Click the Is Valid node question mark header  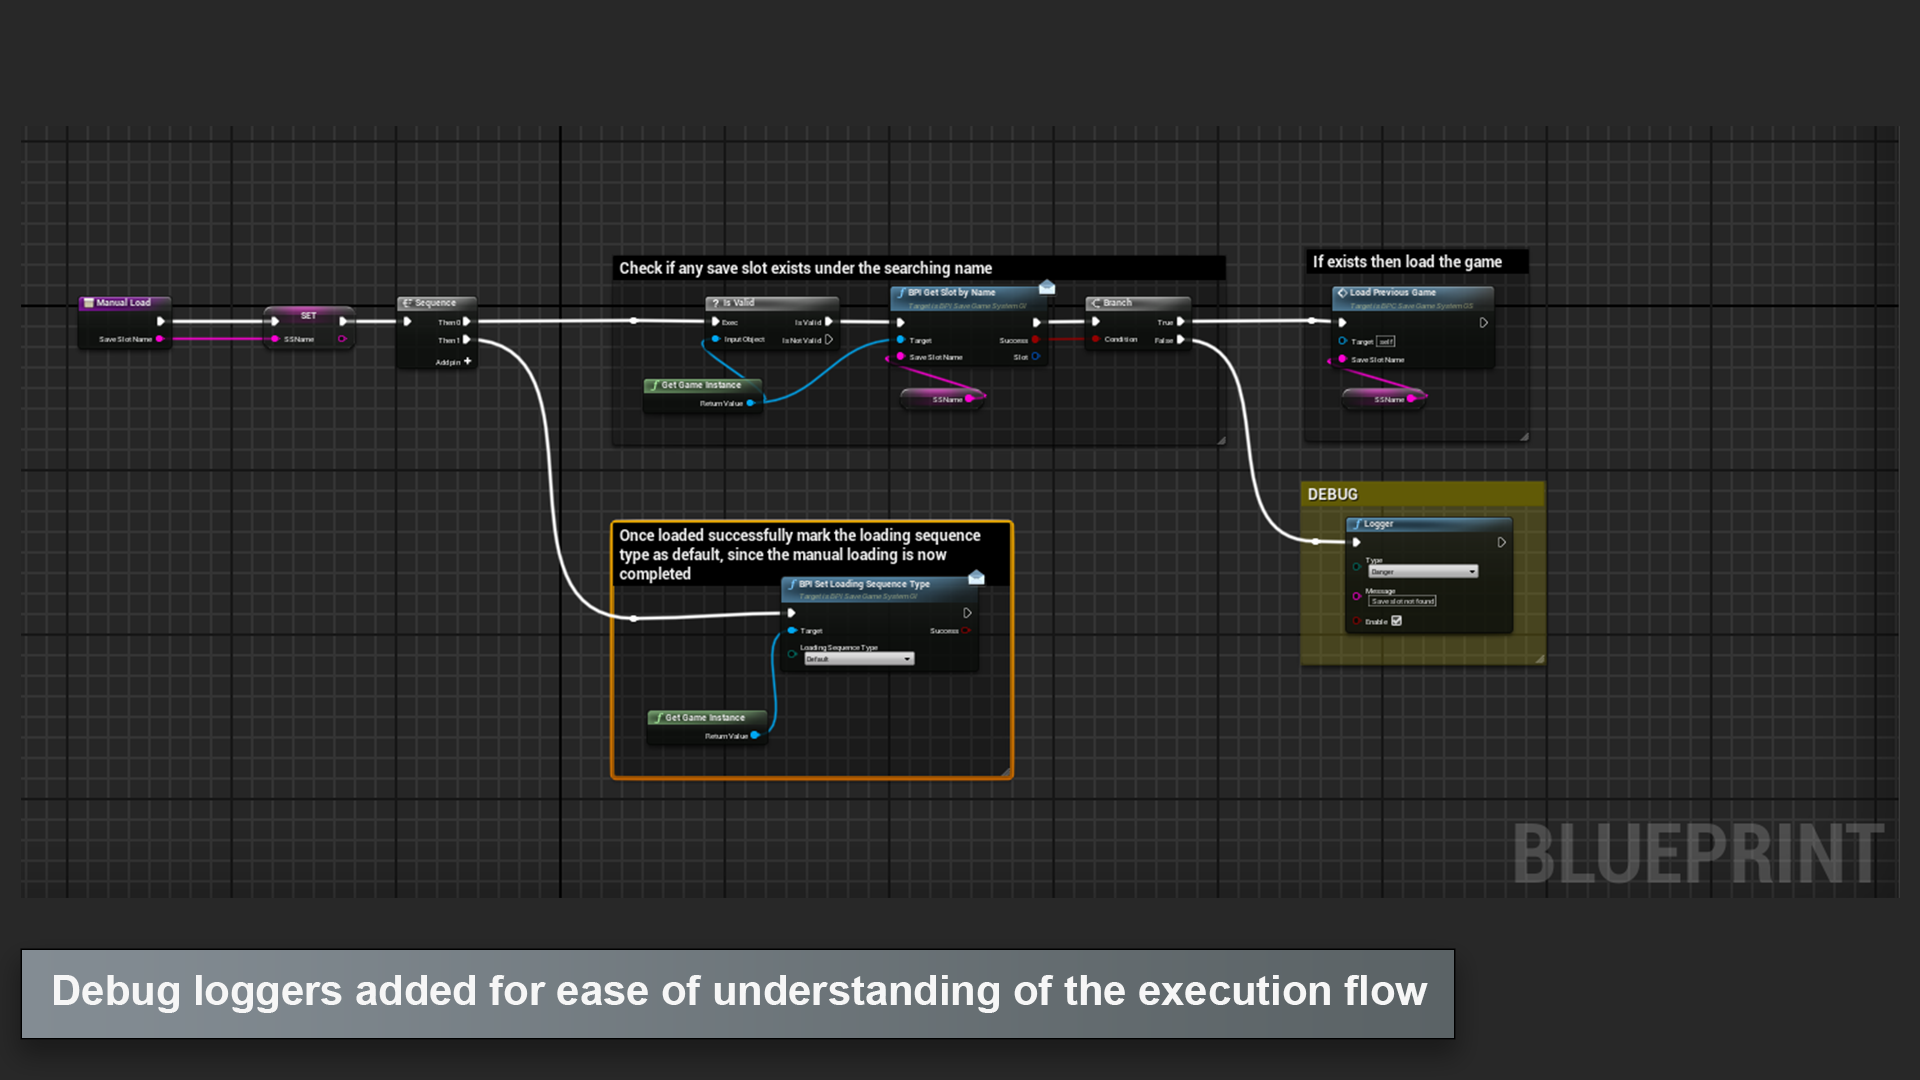point(716,303)
